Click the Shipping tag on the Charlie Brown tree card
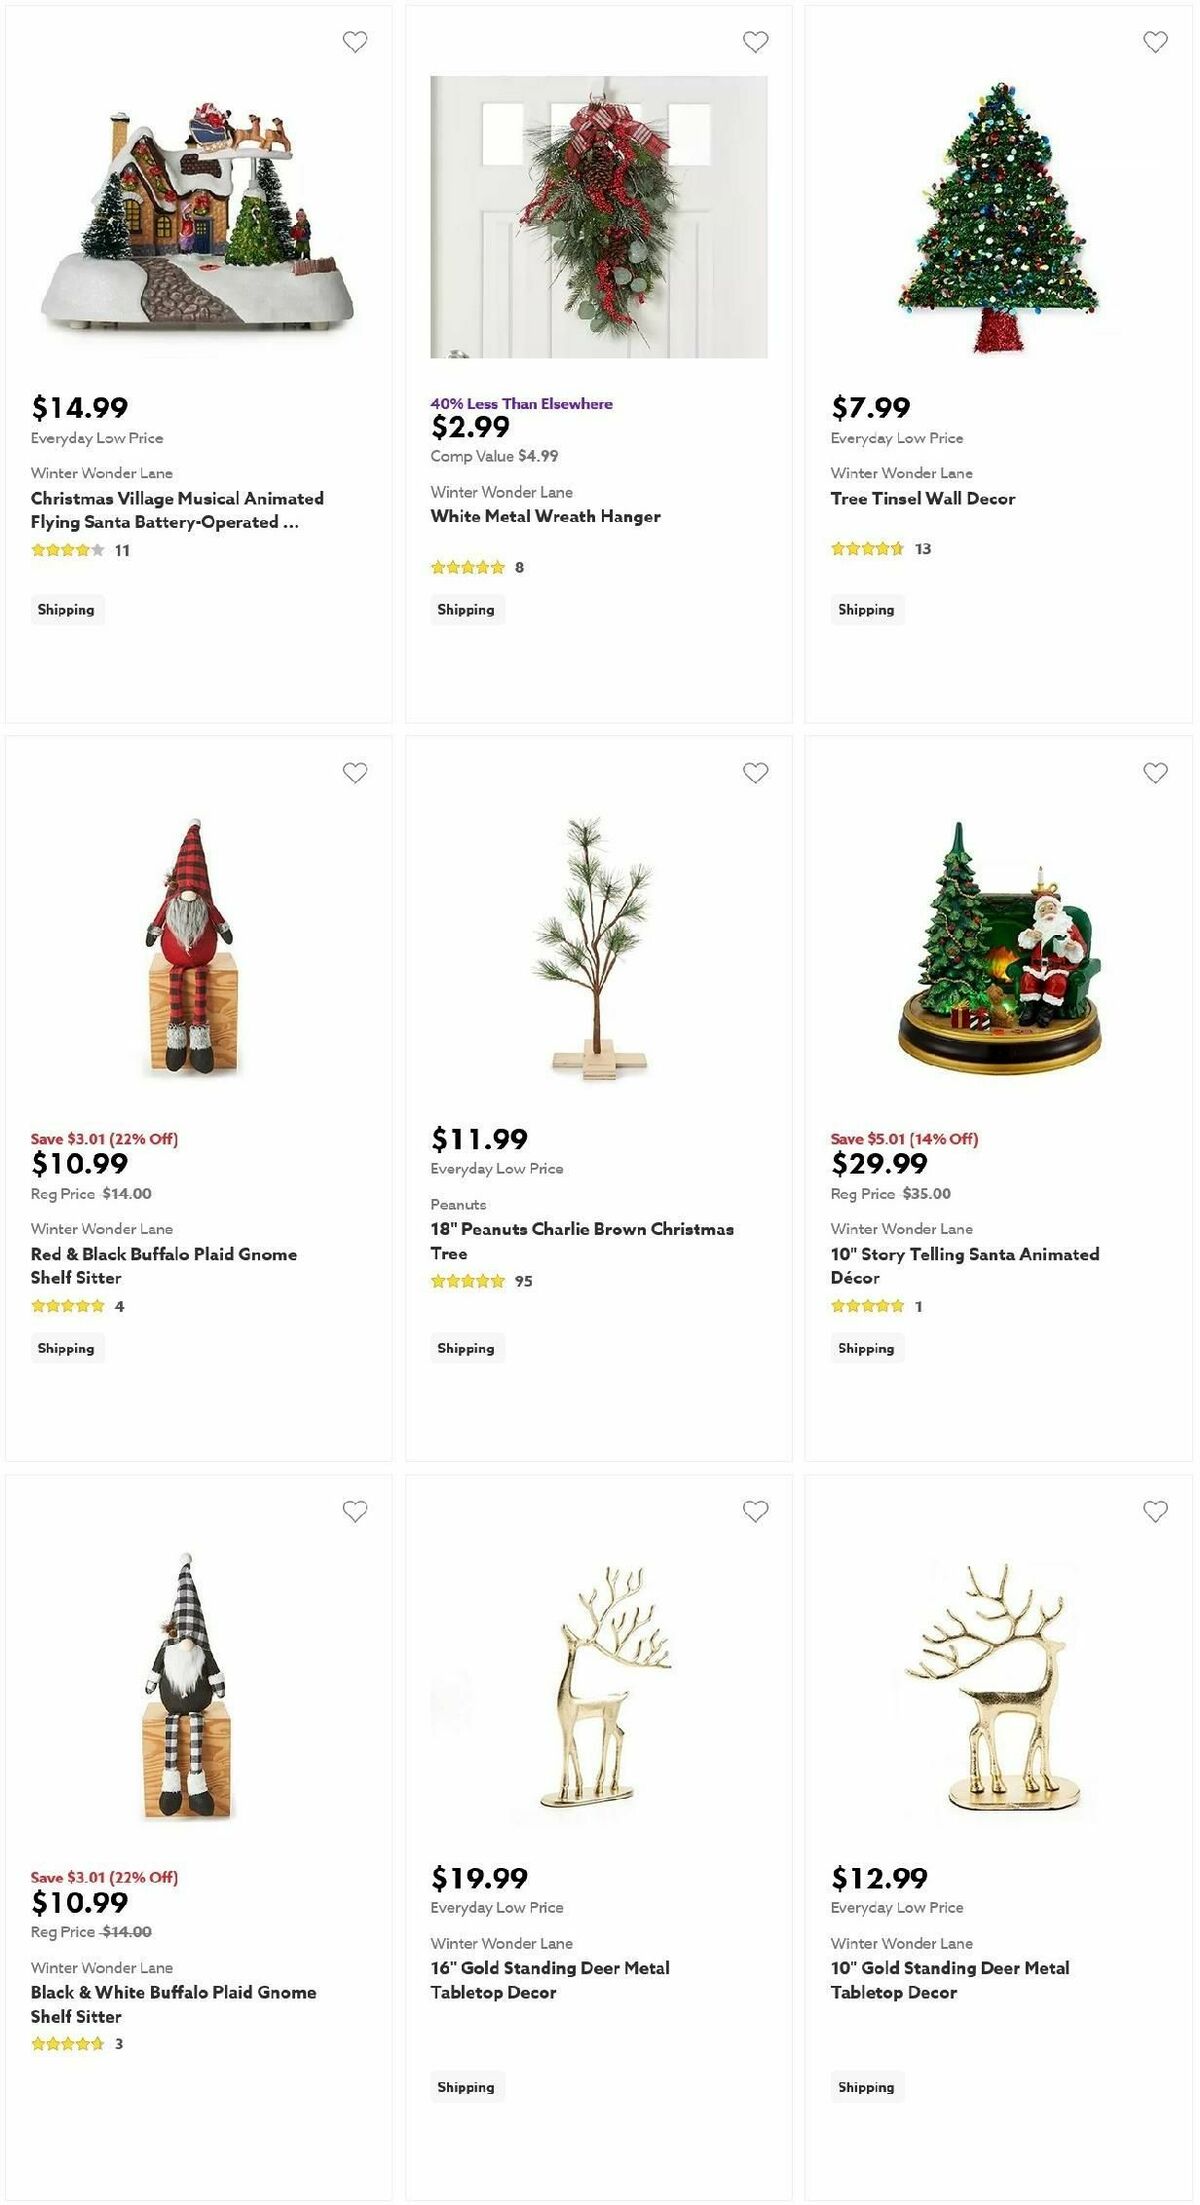1200x2205 pixels. pyautogui.click(x=466, y=1348)
